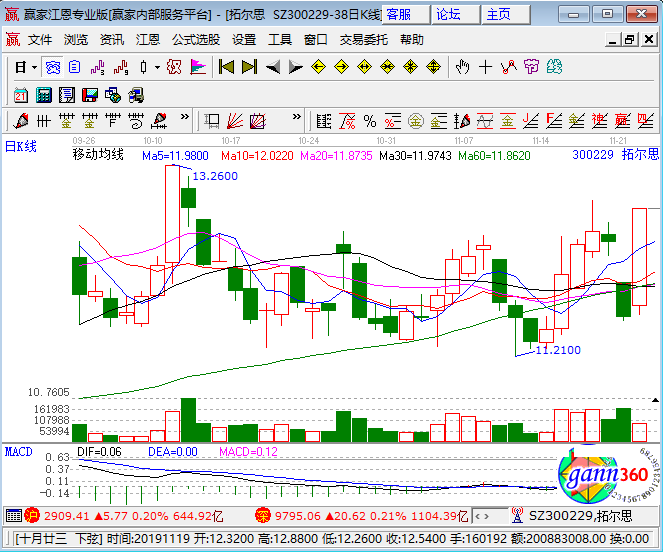663x552 pixels.
Task: Click the purple 节 toolbar icon
Action: (x=531, y=67)
